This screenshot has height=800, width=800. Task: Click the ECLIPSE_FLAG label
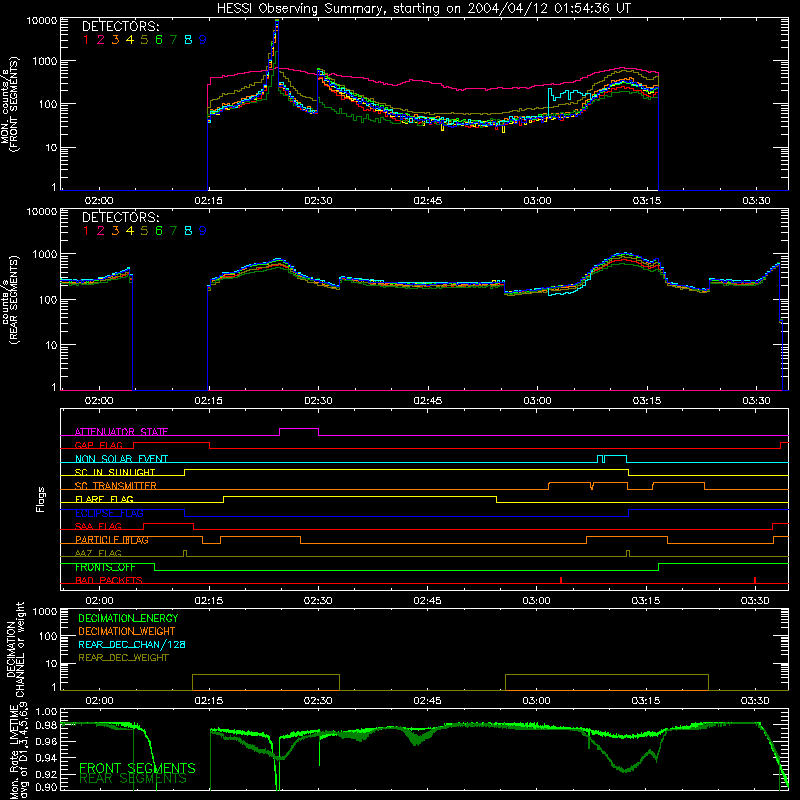click(x=109, y=513)
